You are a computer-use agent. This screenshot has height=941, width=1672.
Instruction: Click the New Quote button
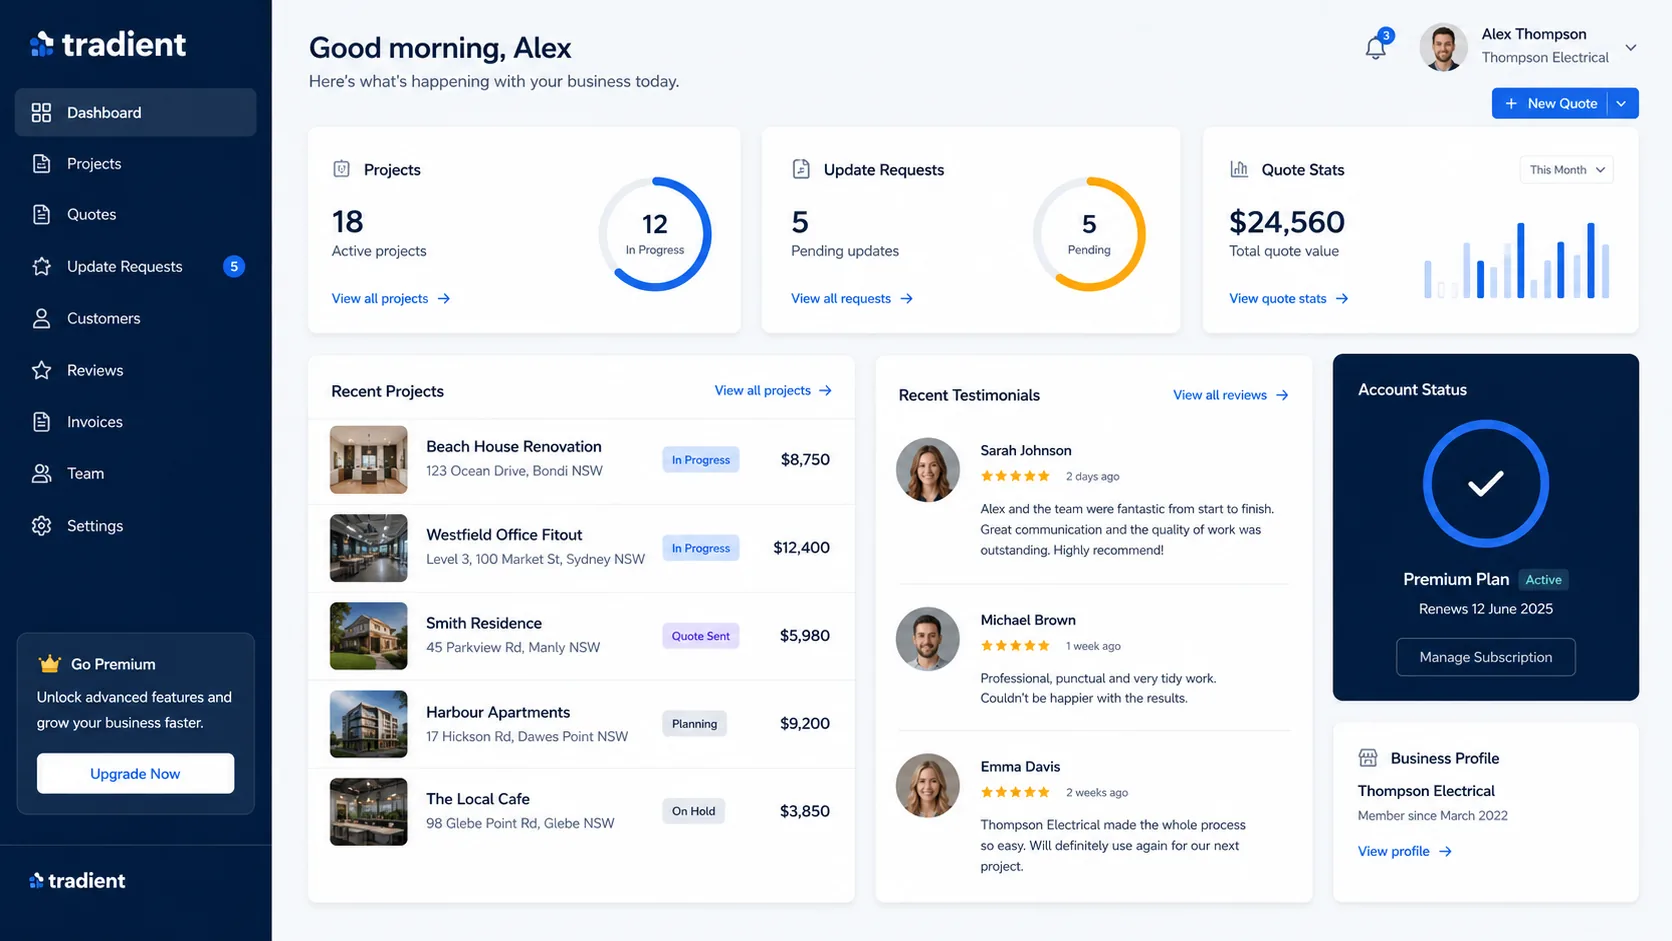1550,103
